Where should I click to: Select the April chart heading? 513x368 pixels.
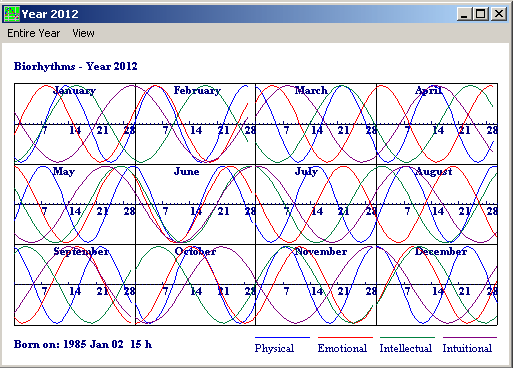(429, 90)
